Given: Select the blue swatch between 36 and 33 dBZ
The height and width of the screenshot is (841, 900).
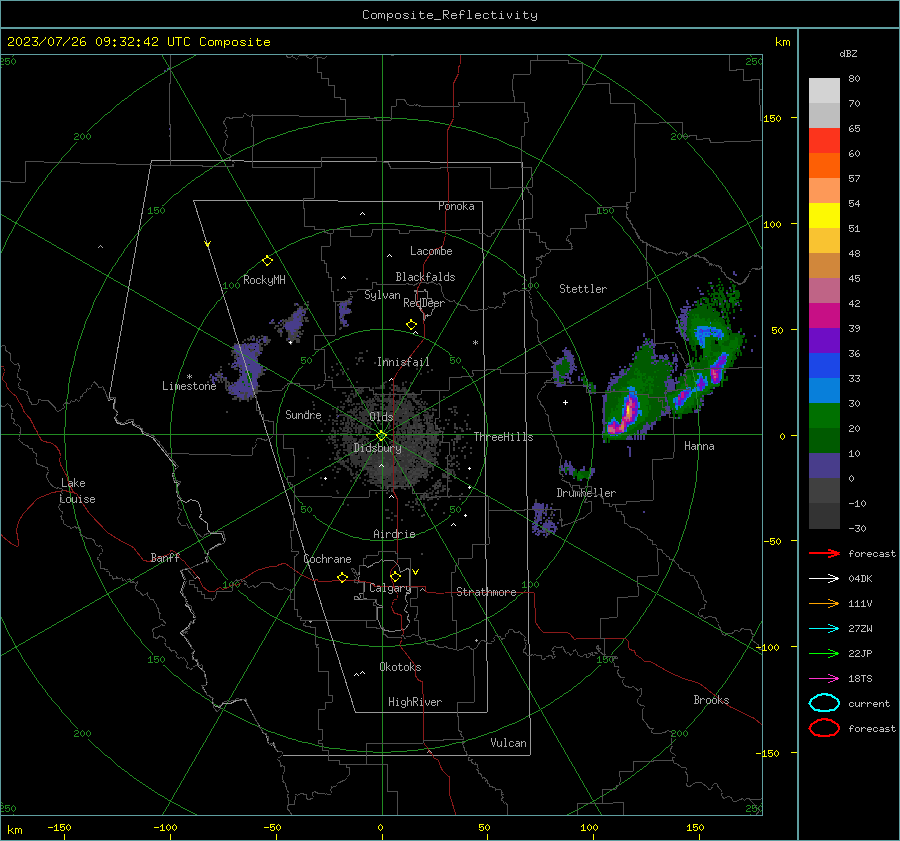Looking at the screenshot, I should (824, 366).
